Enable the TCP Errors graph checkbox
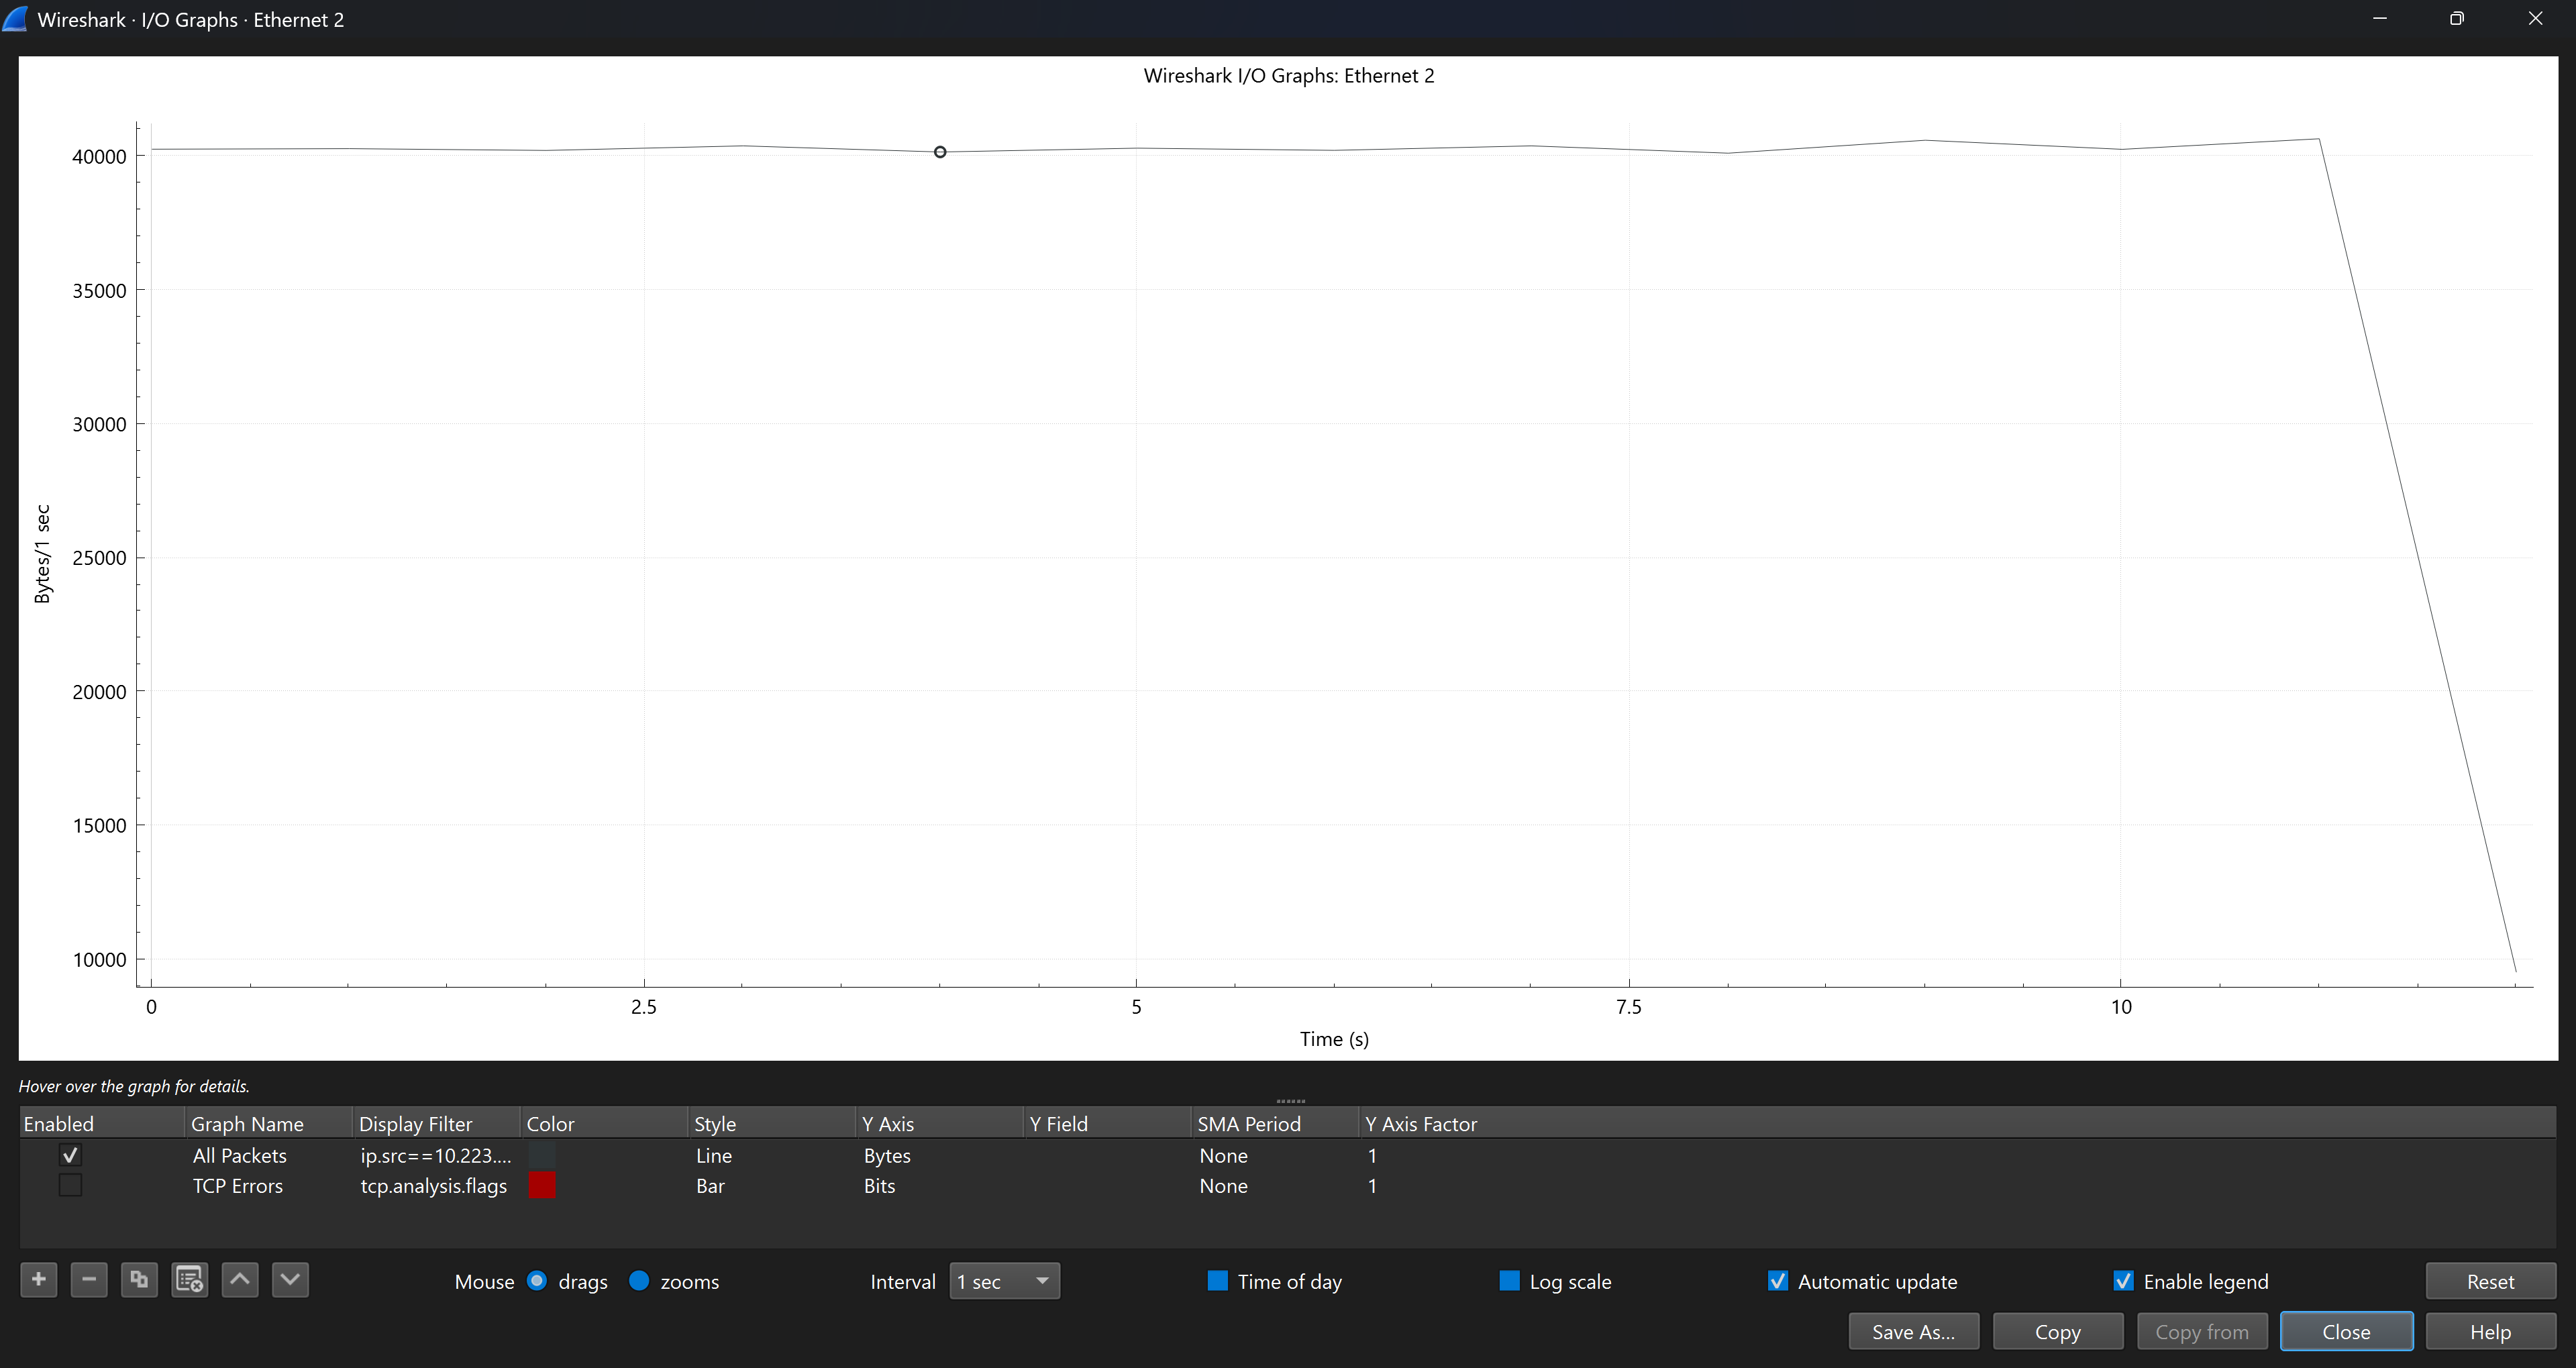 [70, 1185]
